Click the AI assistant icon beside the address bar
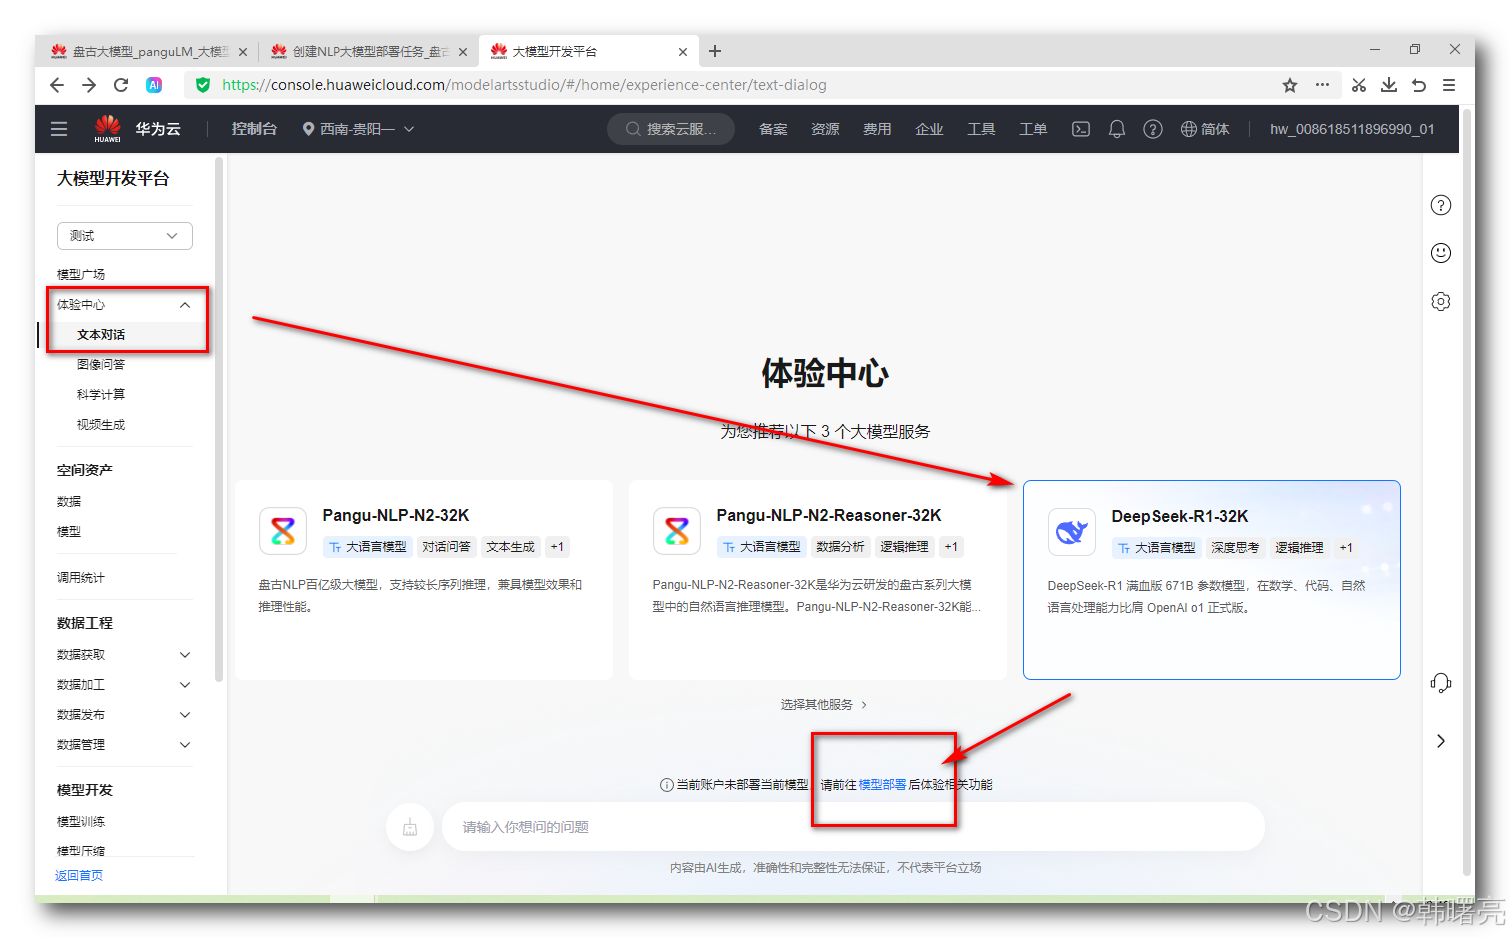This screenshot has width=1510, height=938. point(154,85)
